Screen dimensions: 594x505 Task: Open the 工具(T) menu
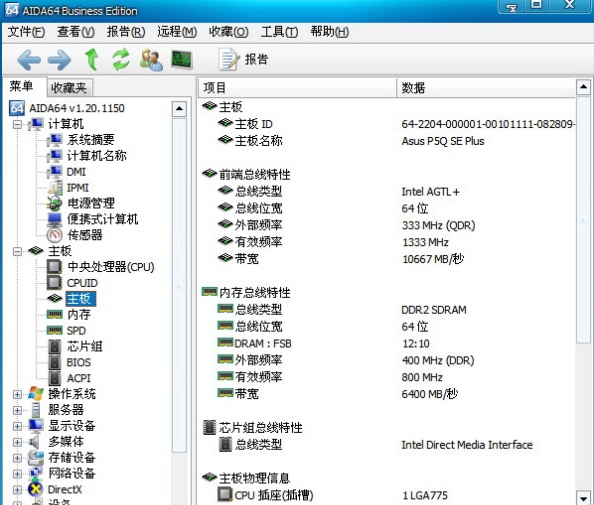(x=279, y=32)
